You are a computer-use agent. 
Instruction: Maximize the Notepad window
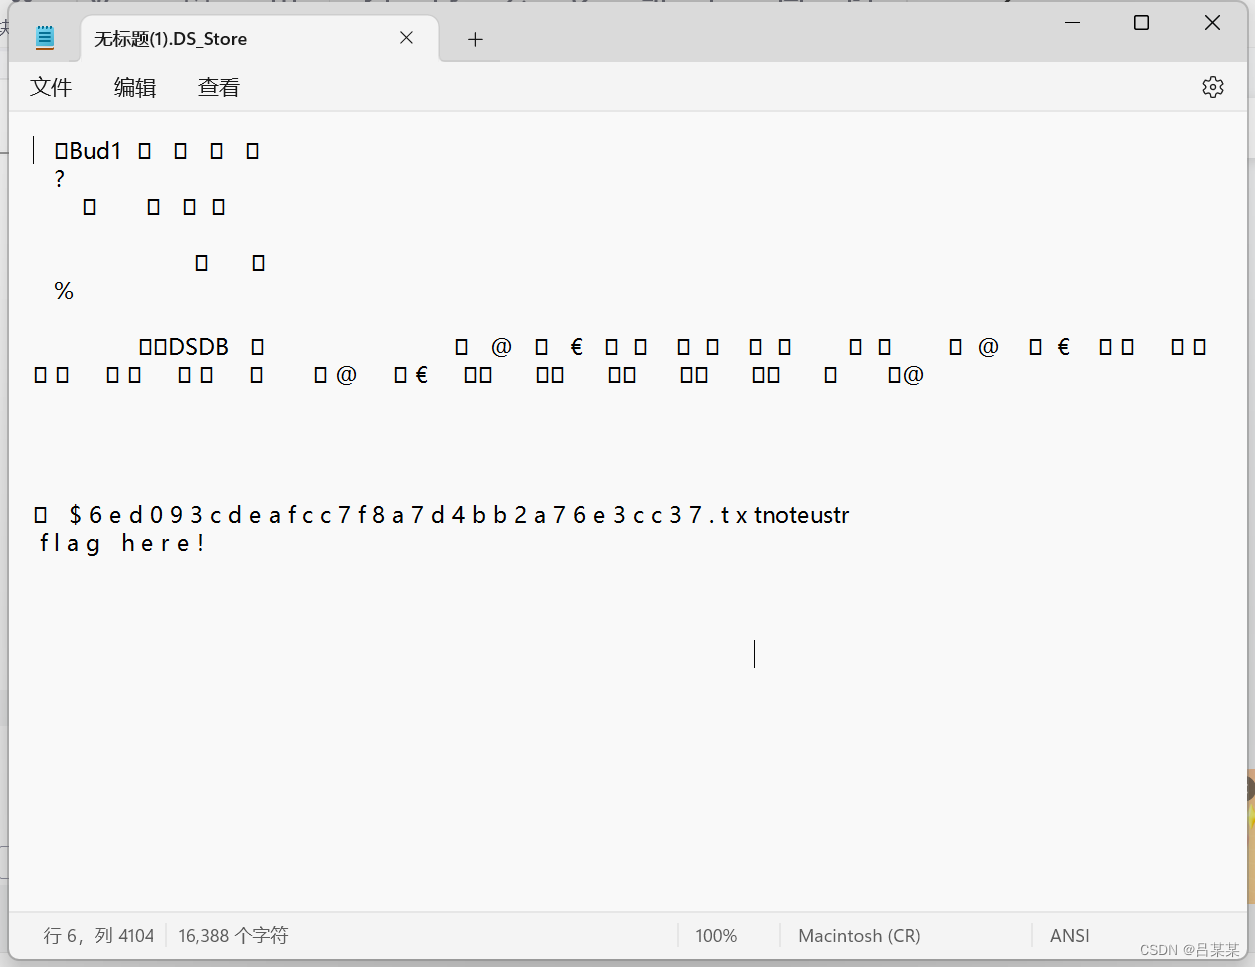(x=1141, y=22)
